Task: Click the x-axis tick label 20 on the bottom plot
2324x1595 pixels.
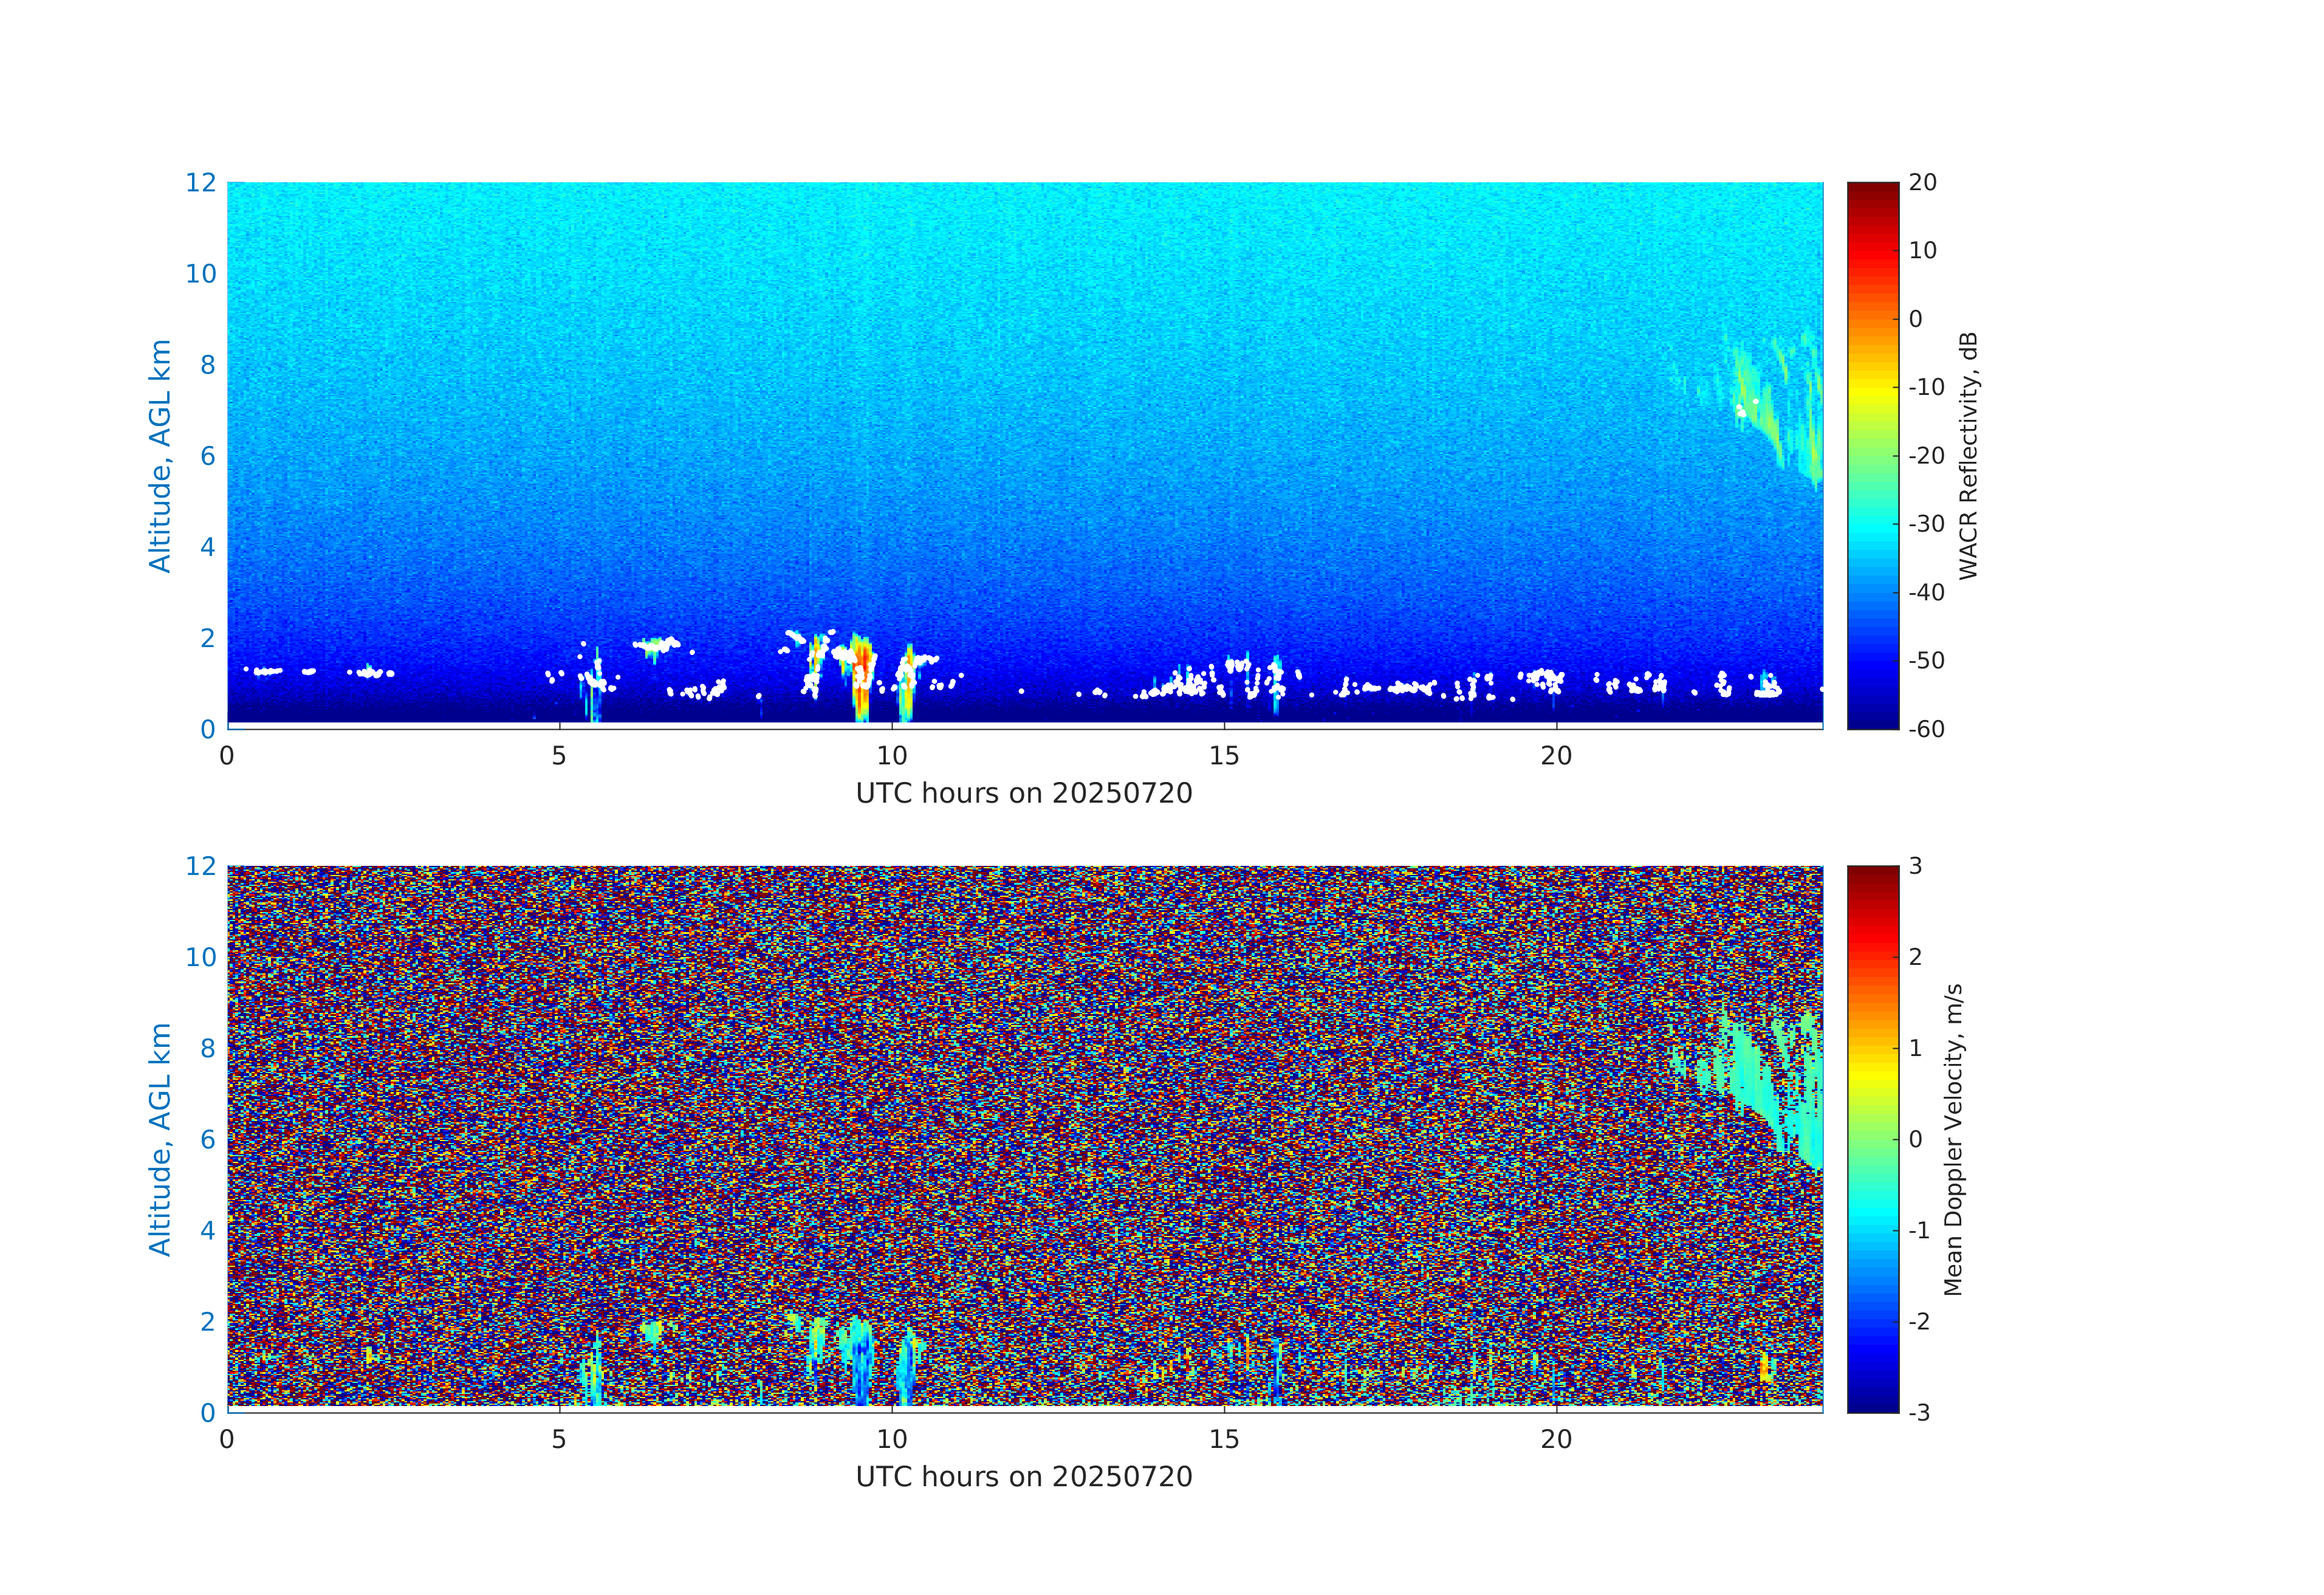Action: (1556, 1440)
